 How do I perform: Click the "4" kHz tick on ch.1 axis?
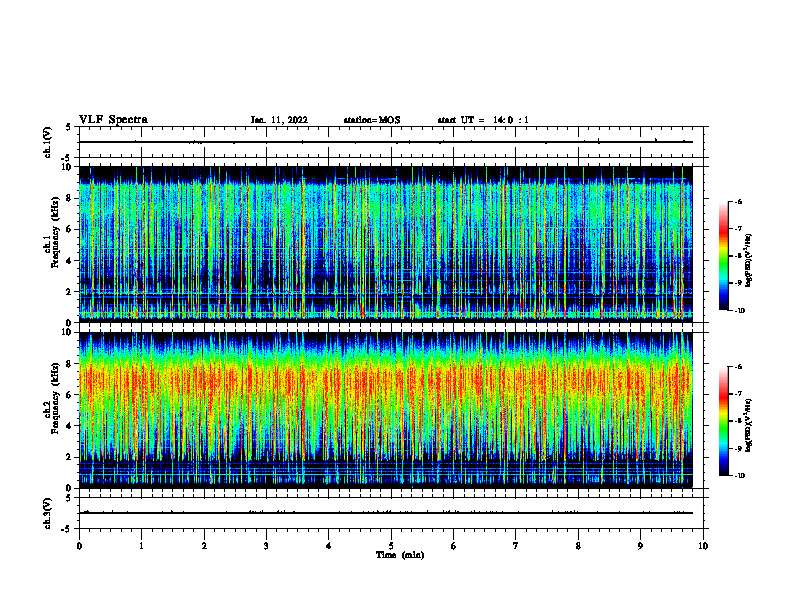point(70,261)
